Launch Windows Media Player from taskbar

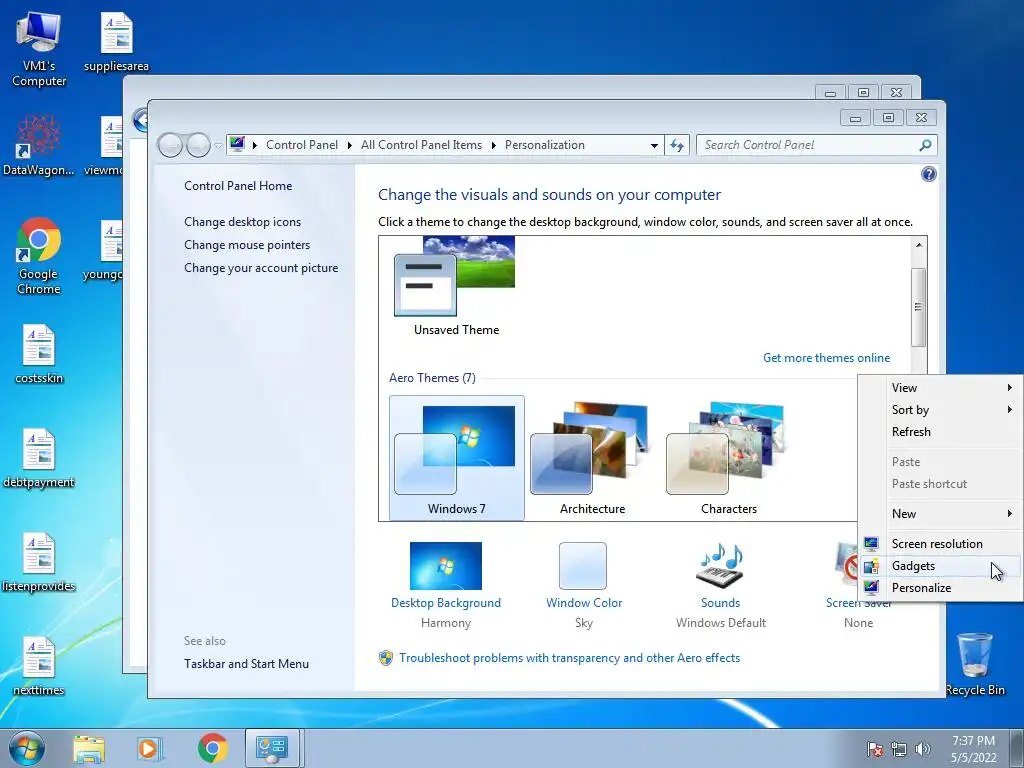[150, 748]
